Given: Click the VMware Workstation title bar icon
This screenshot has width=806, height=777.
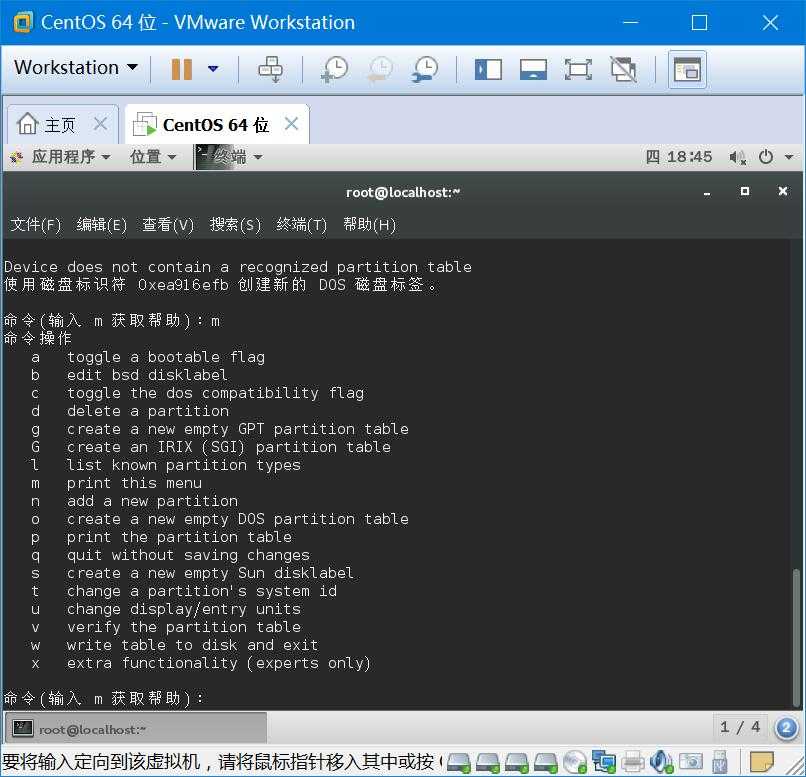Looking at the screenshot, I should click(23, 23).
